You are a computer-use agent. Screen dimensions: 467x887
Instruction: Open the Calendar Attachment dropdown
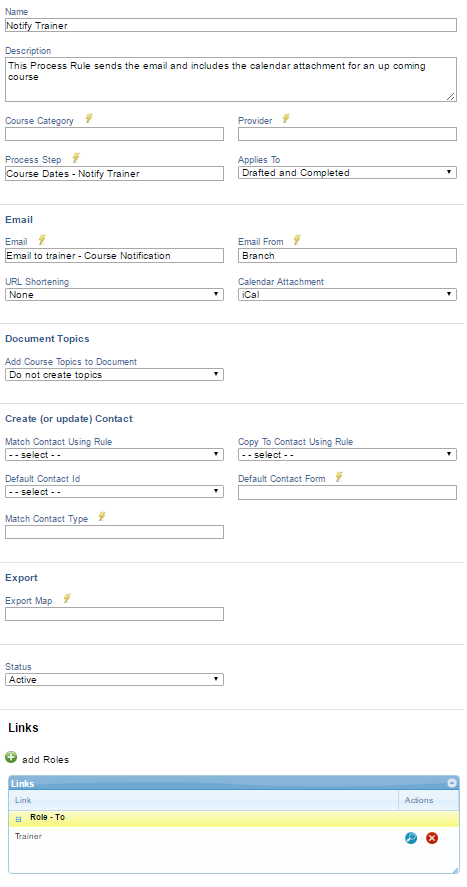pos(347,295)
